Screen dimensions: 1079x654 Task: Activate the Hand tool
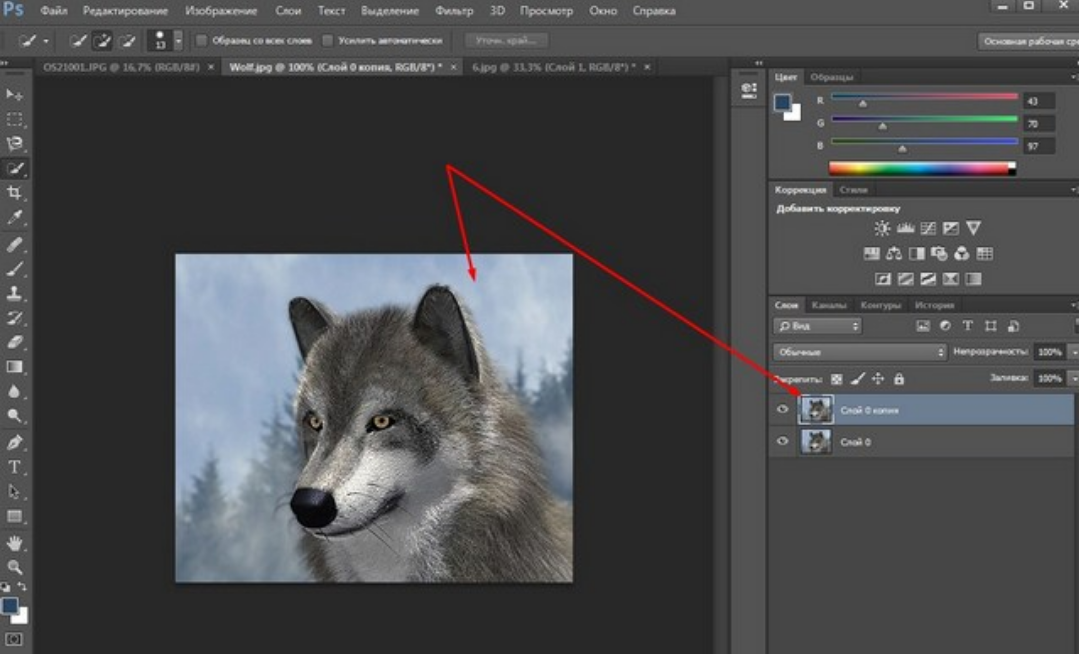(x=15, y=543)
